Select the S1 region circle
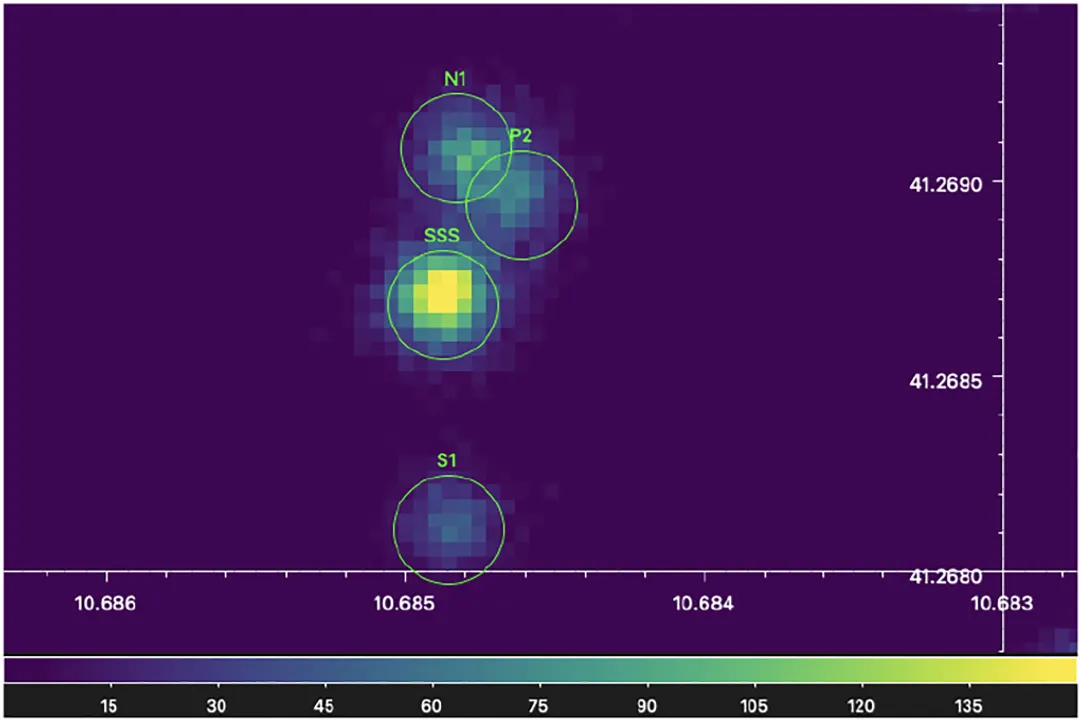 click(x=448, y=530)
